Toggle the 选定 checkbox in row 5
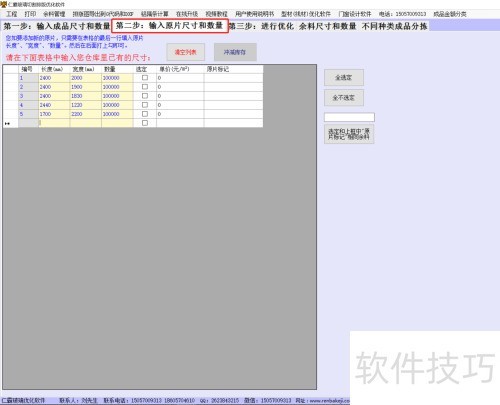 pos(145,114)
